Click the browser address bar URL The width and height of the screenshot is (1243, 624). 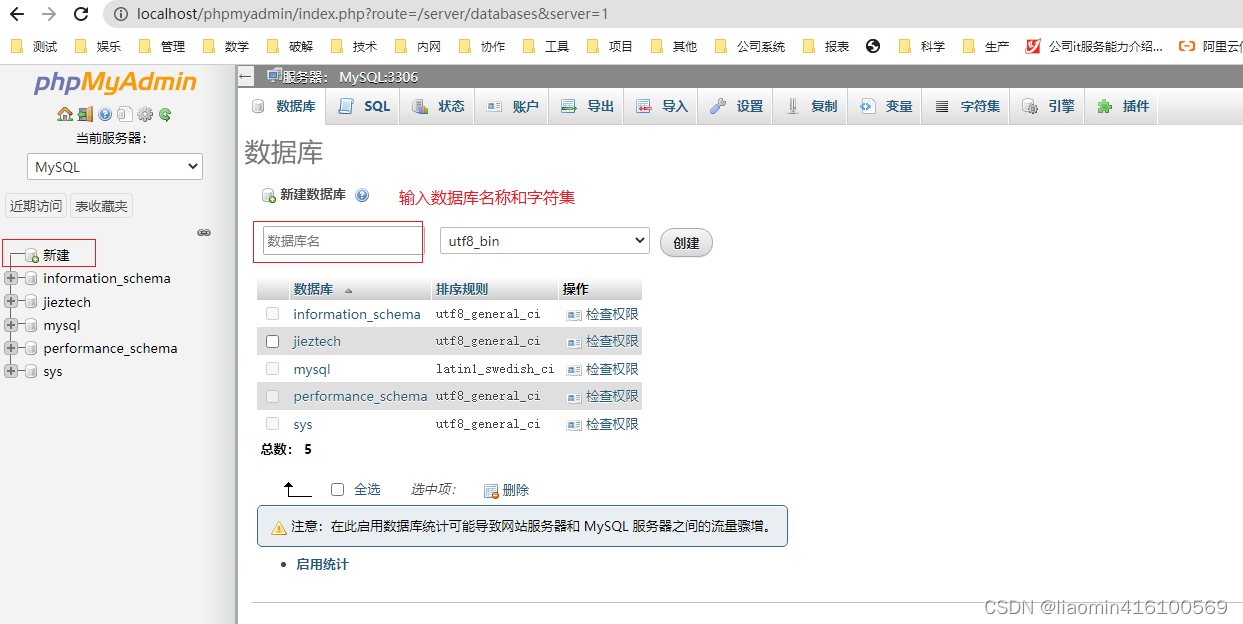(373, 14)
